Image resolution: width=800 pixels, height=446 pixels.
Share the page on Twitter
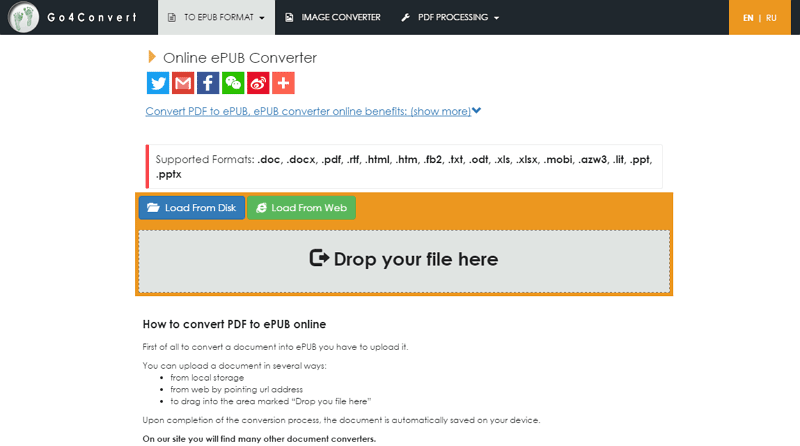158,83
